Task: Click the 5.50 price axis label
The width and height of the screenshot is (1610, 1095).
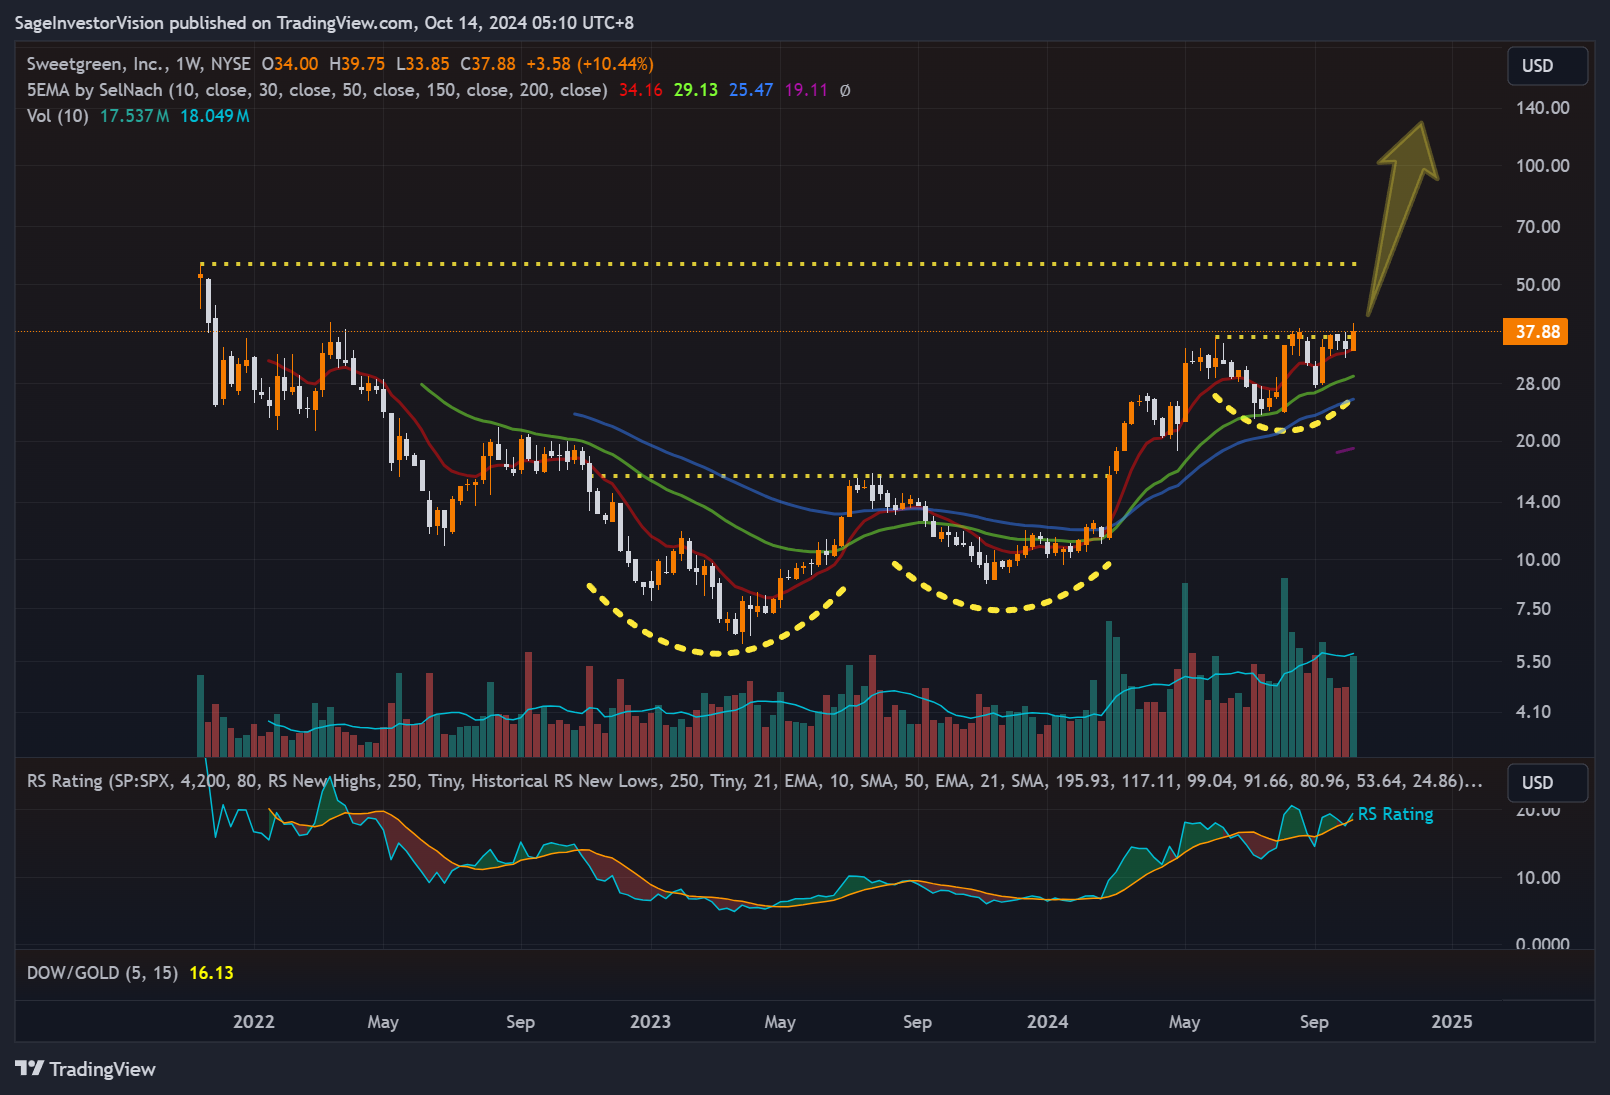Action: point(1534,662)
